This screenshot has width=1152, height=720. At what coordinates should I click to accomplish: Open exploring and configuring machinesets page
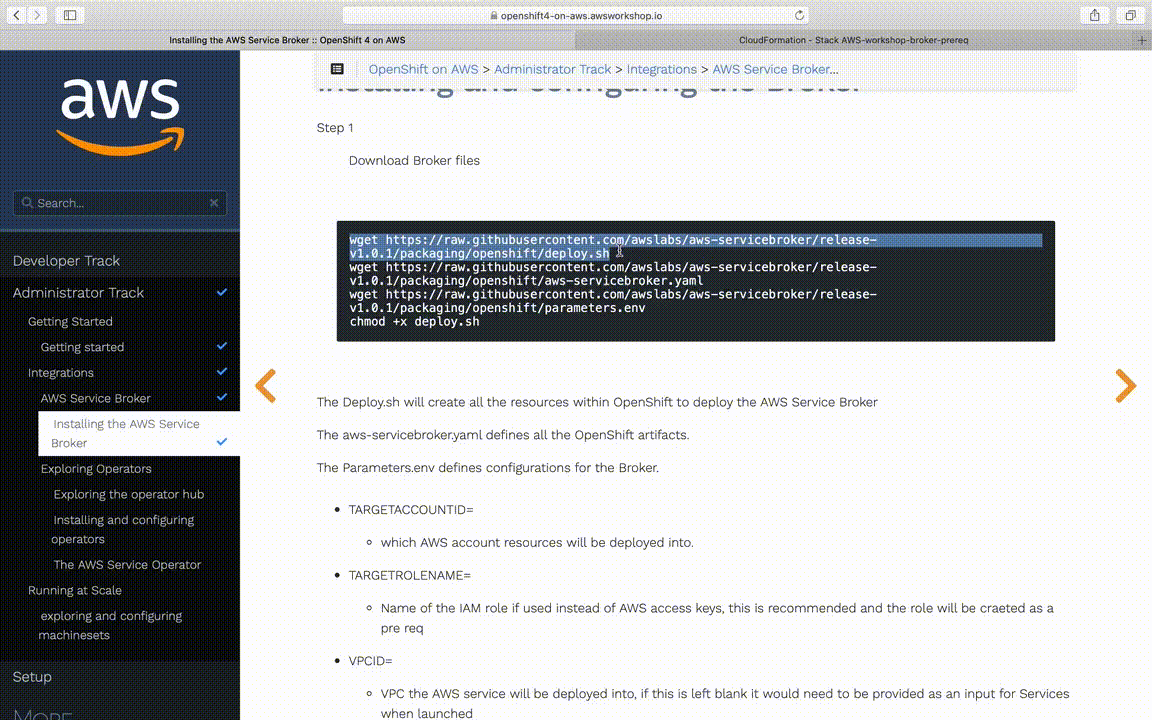[110, 625]
